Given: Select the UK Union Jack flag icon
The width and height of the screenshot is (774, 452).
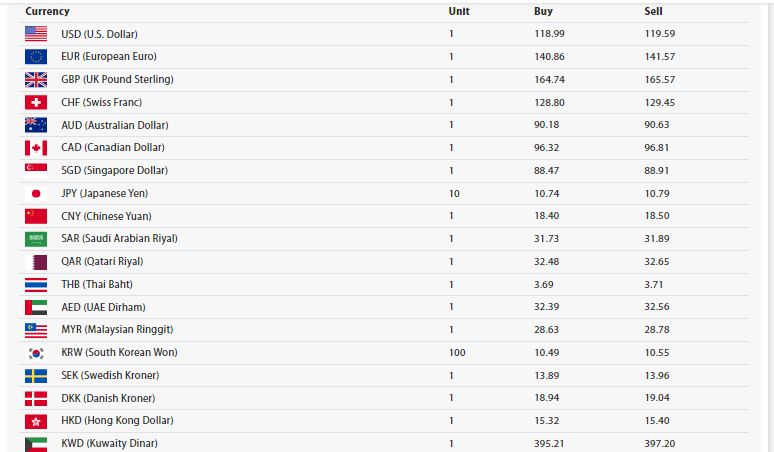Looking at the screenshot, I should pyautogui.click(x=36, y=79).
